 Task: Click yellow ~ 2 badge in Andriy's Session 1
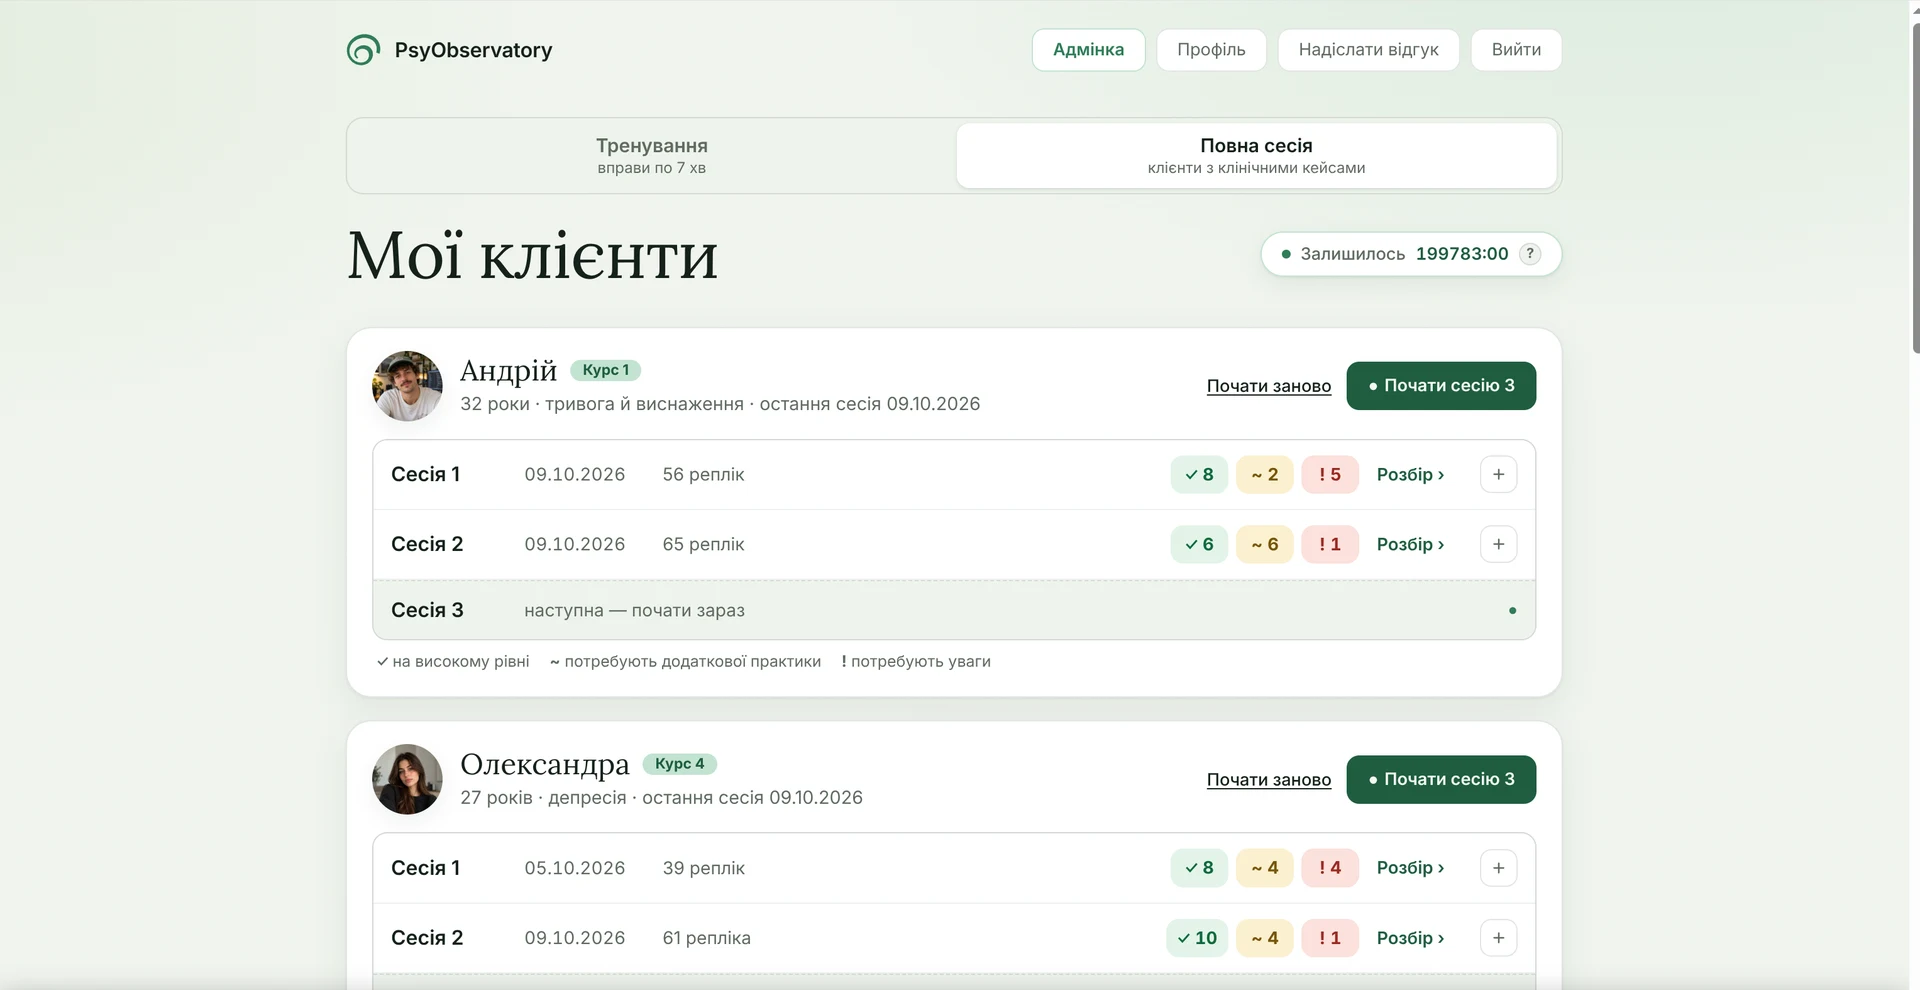[x=1265, y=475]
